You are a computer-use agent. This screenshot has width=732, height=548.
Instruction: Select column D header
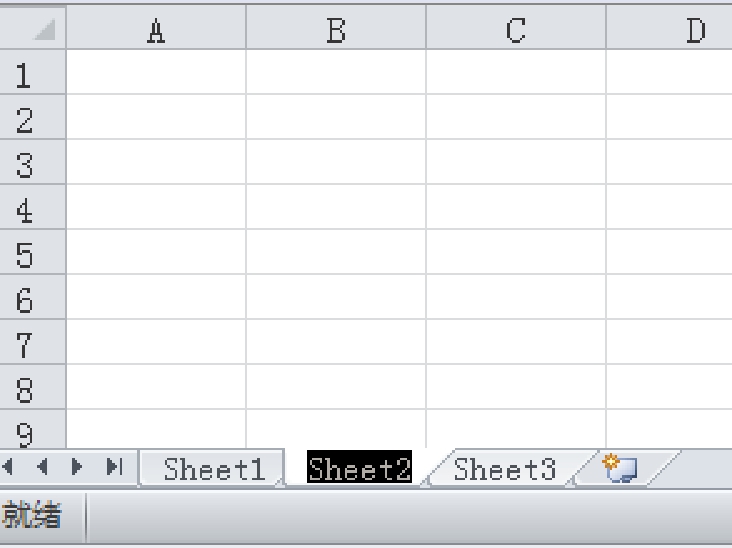coord(669,27)
